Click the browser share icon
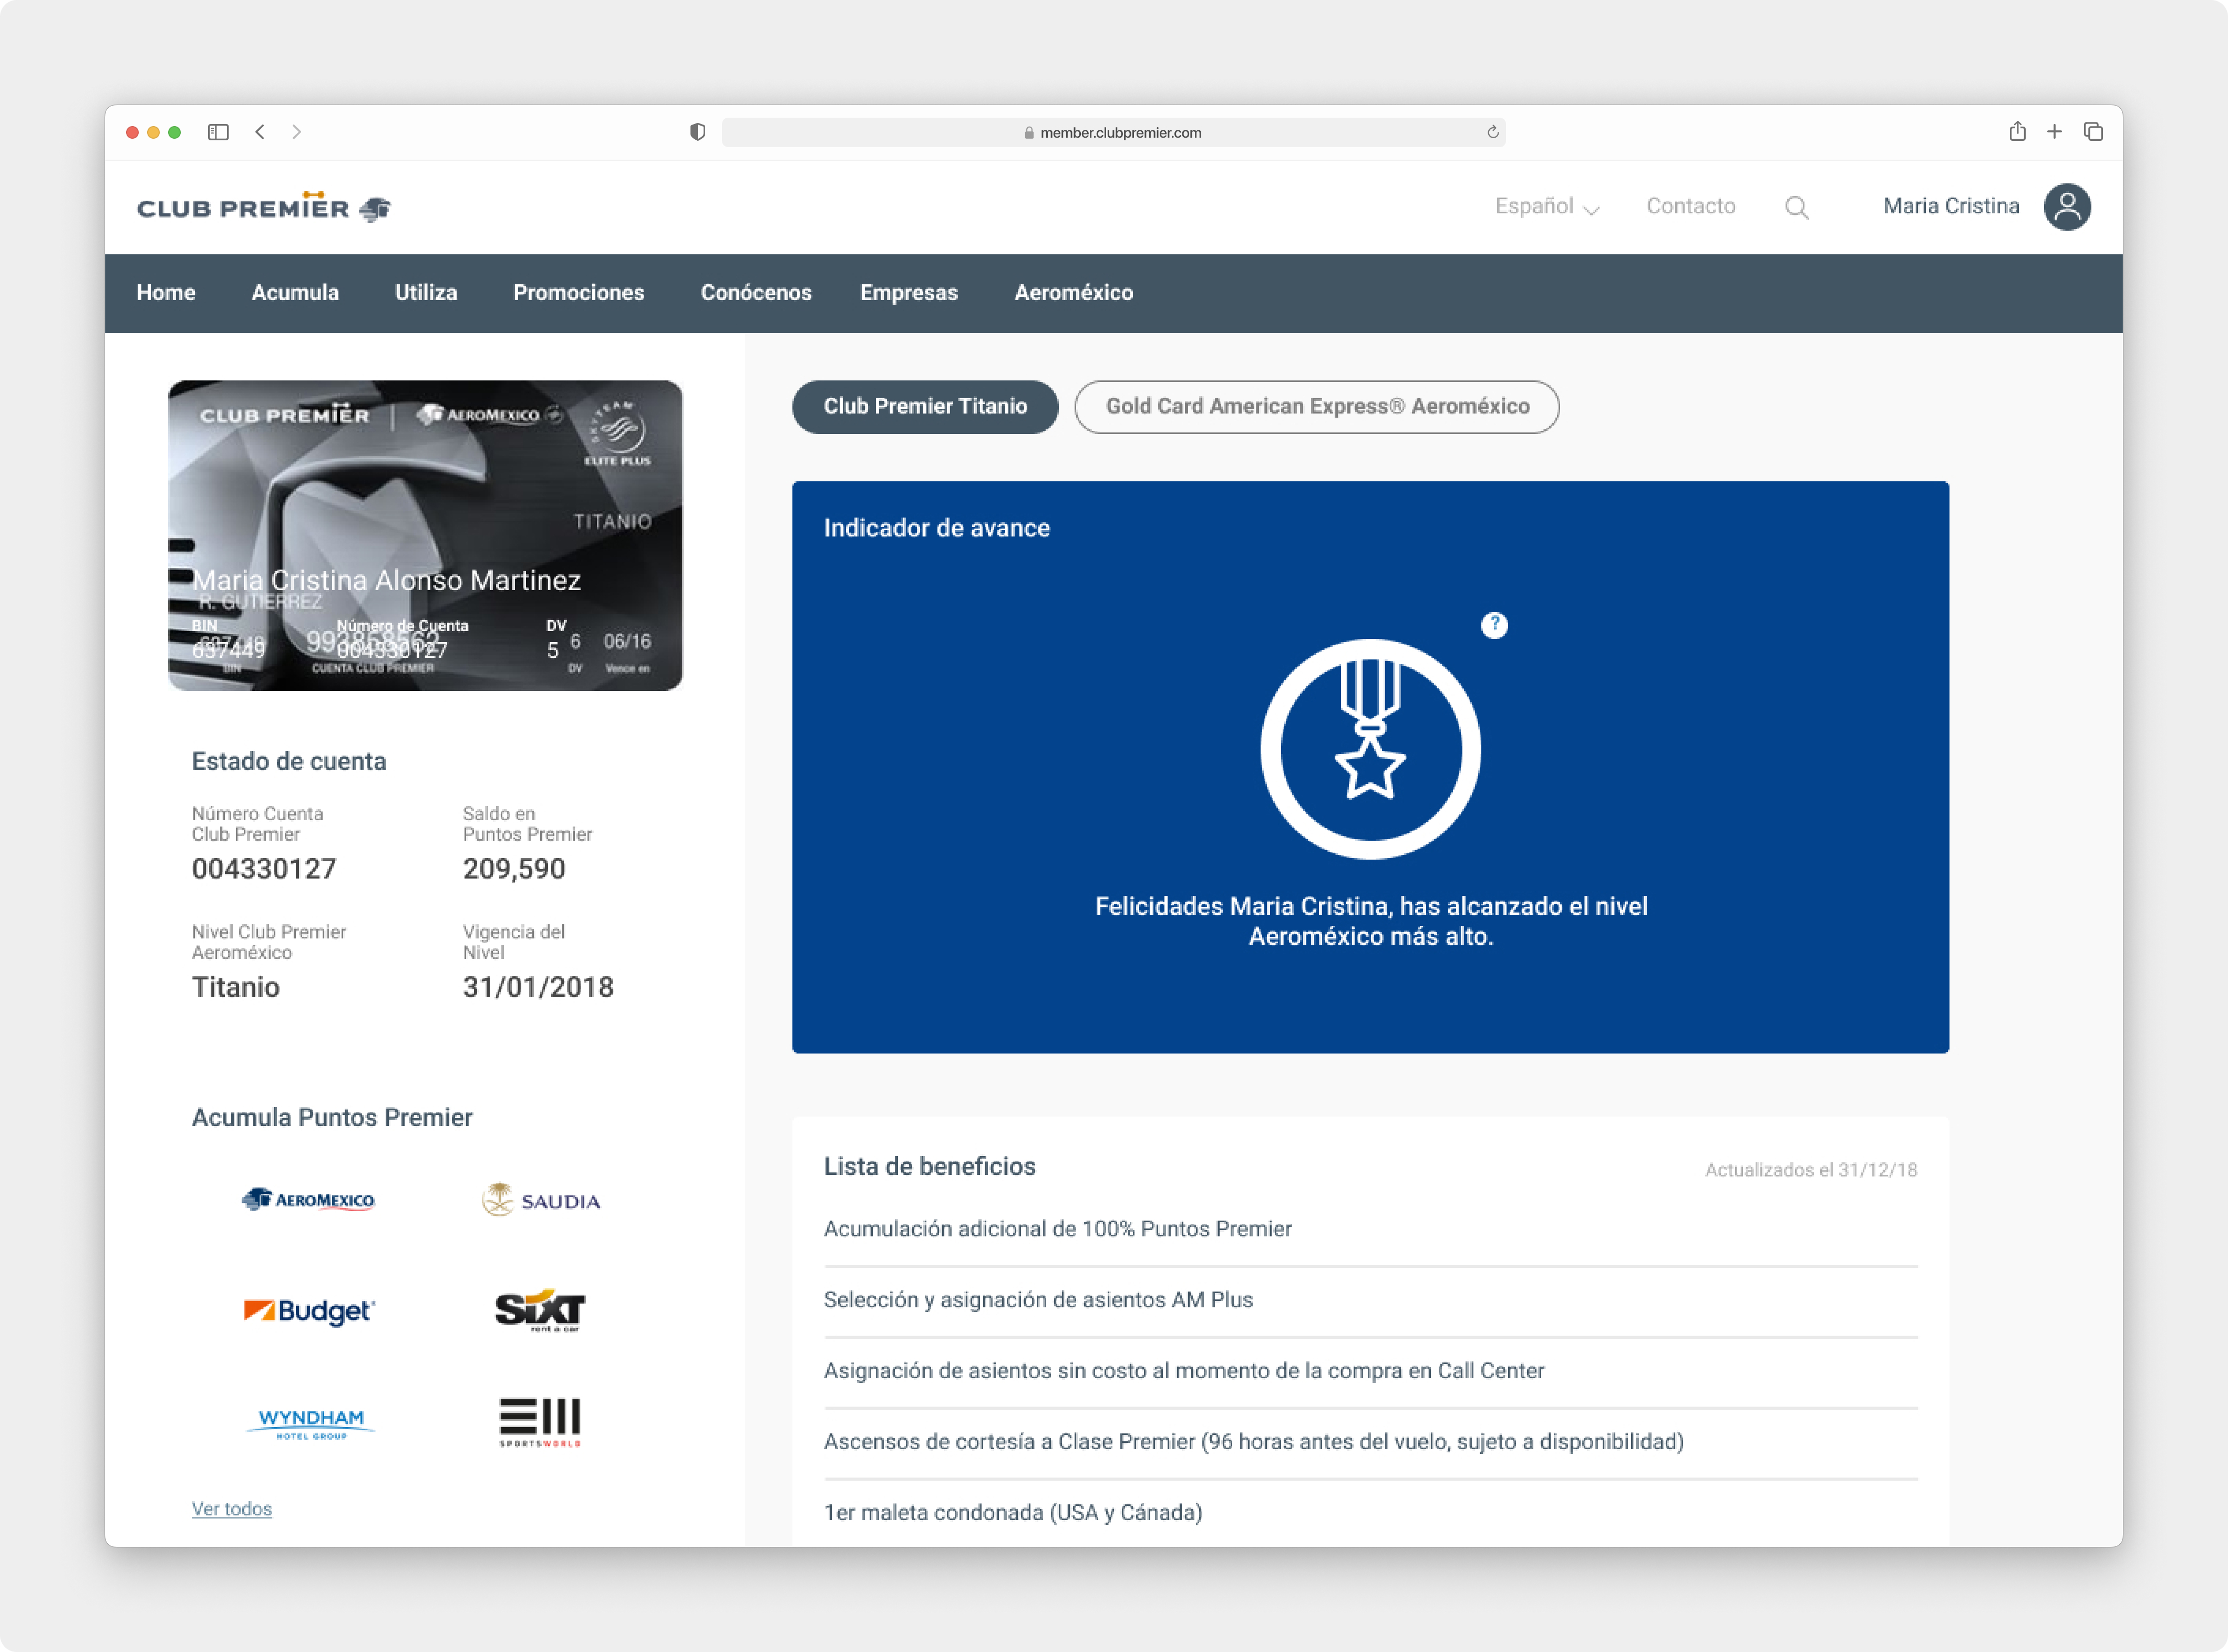Image resolution: width=2228 pixels, height=1652 pixels. [2017, 131]
